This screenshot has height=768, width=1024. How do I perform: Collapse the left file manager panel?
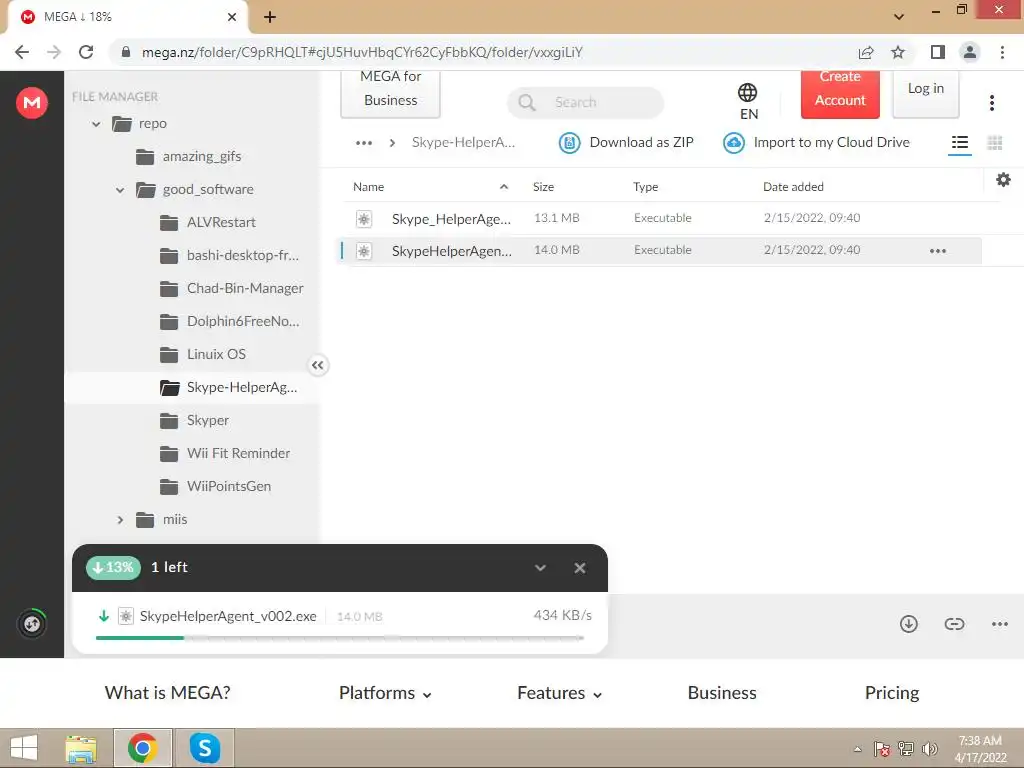[317, 365]
